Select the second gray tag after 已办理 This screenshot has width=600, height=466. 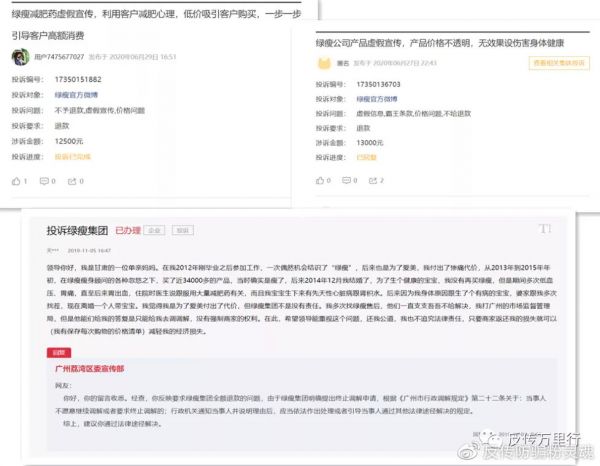pos(183,230)
